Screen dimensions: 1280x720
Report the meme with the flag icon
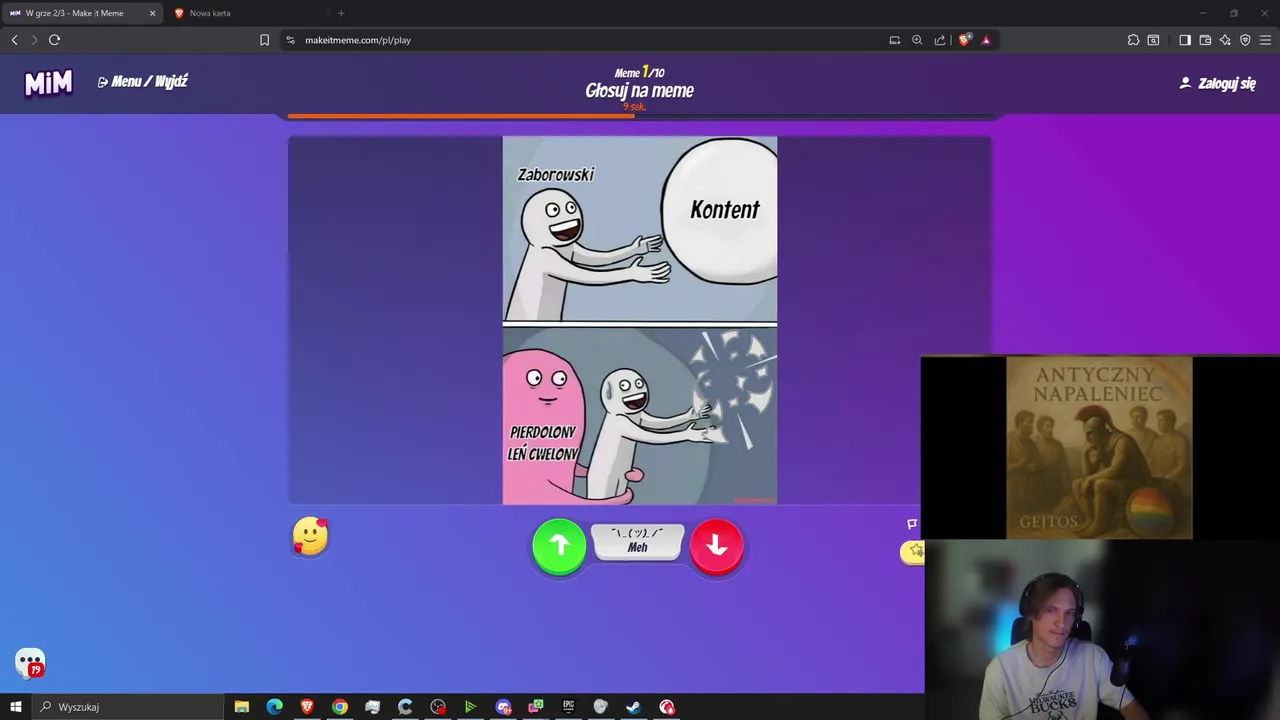(912, 524)
